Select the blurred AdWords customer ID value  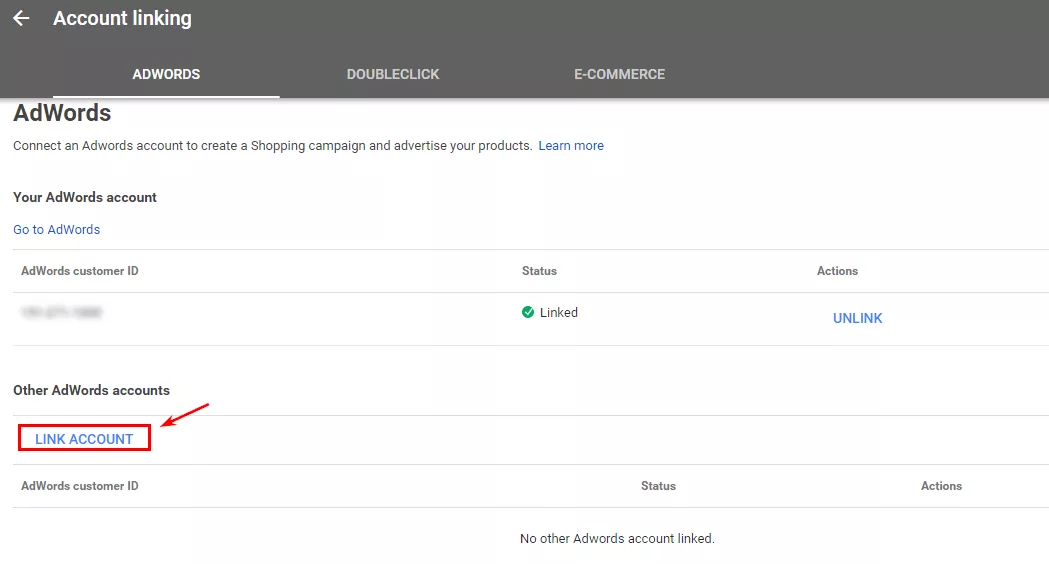coord(61,312)
